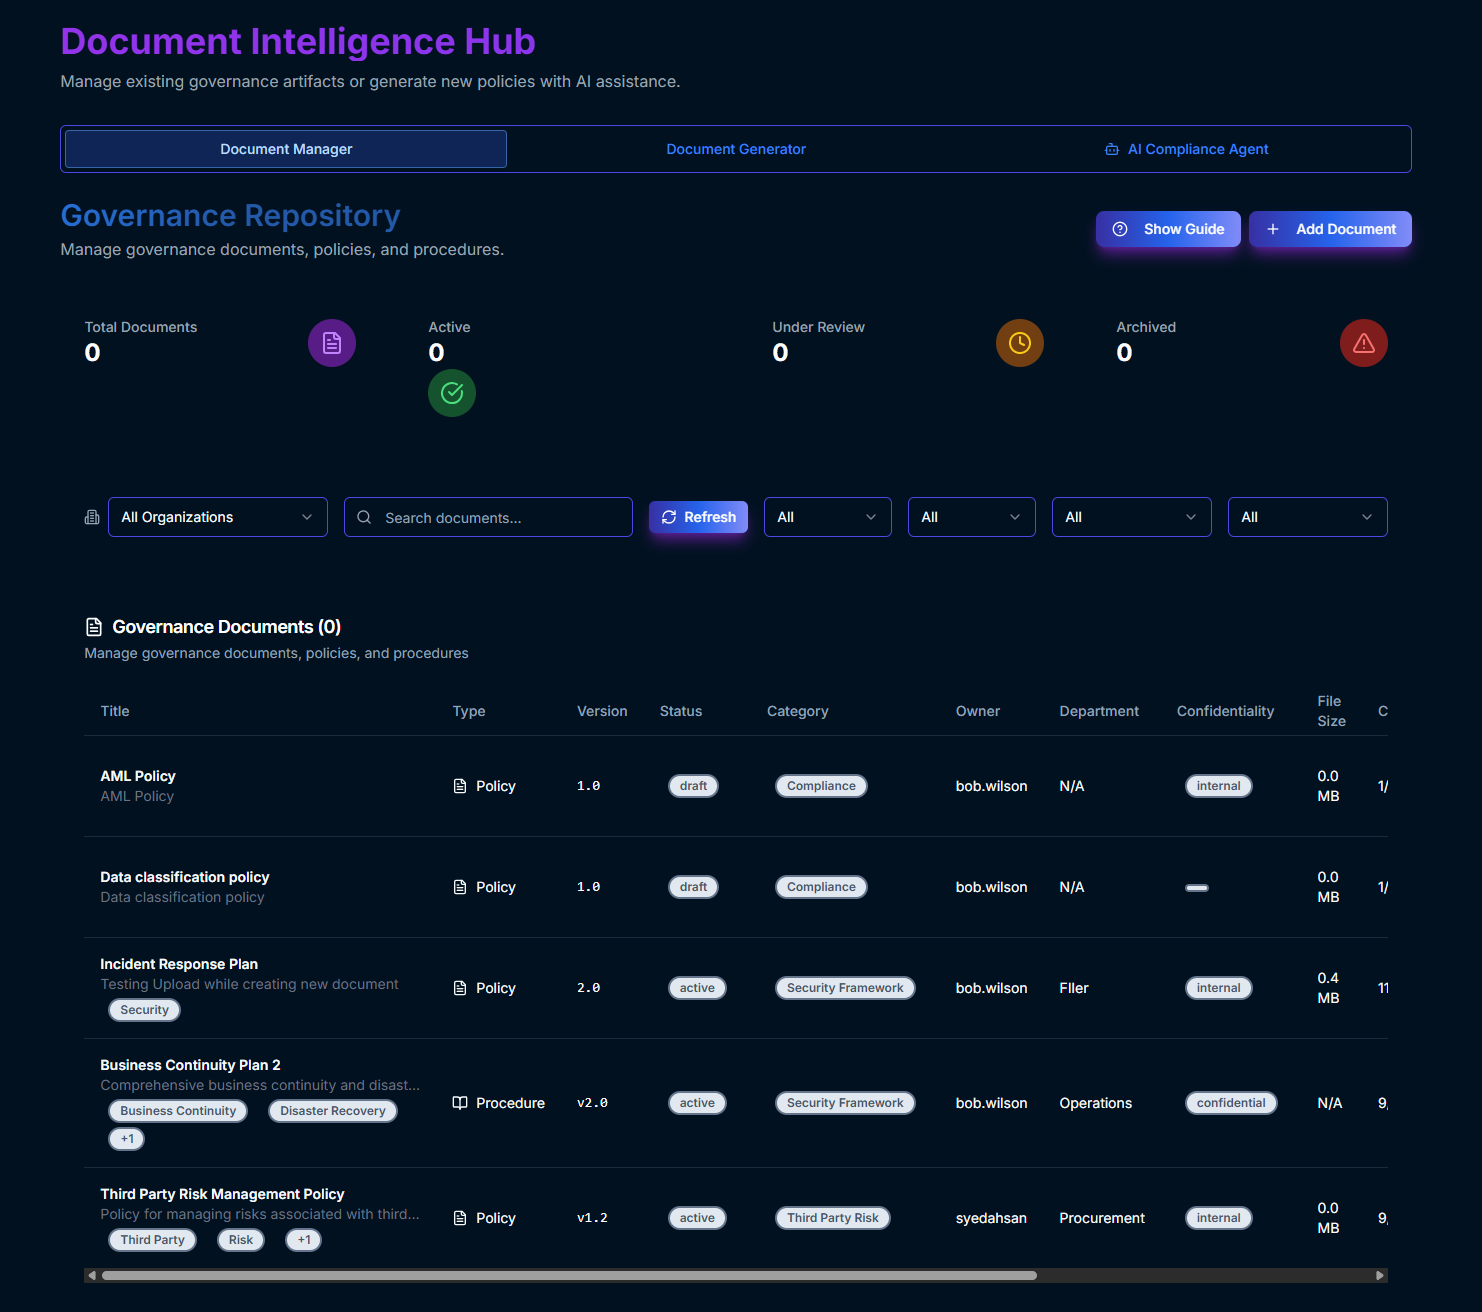Click the Security tag under Incident Response Plan
This screenshot has width=1482, height=1312.
point(145,1010)
